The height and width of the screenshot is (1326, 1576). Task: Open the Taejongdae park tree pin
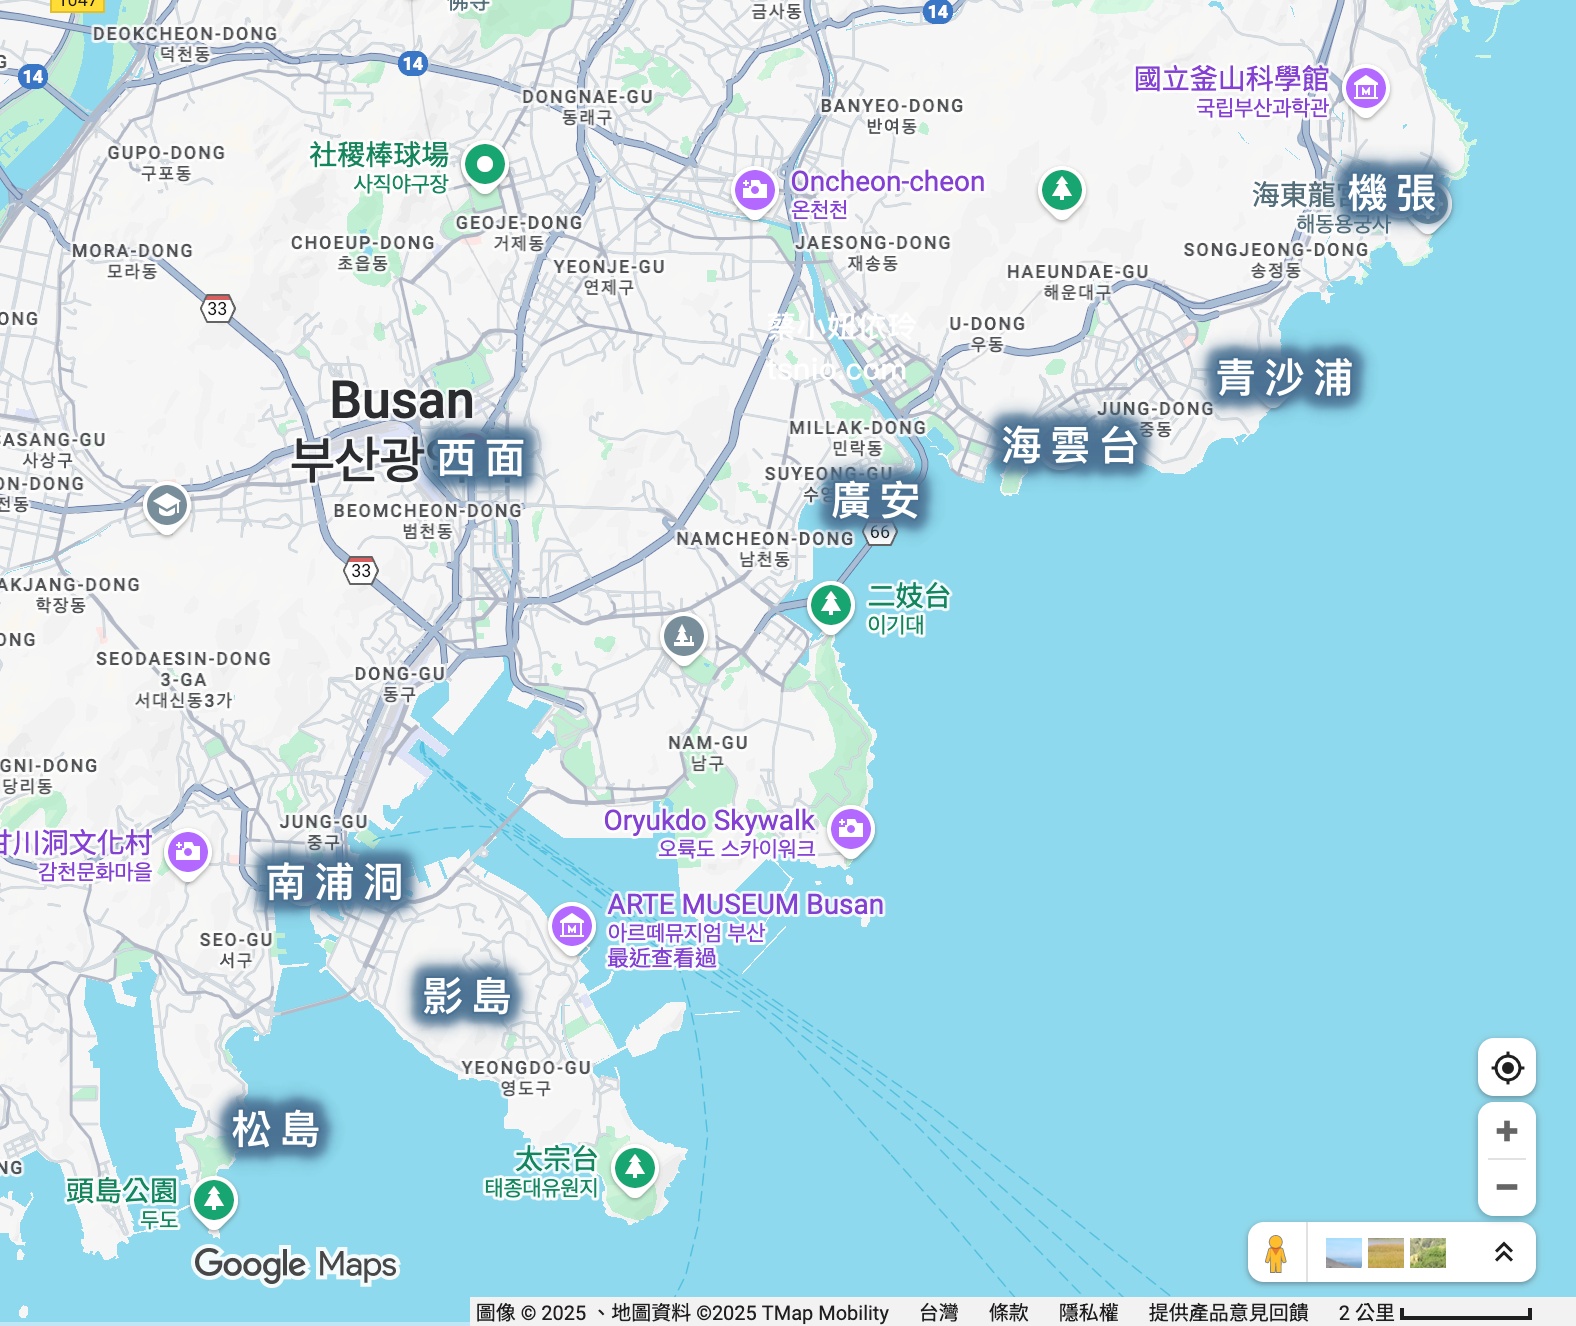(x=635, y=1167)
